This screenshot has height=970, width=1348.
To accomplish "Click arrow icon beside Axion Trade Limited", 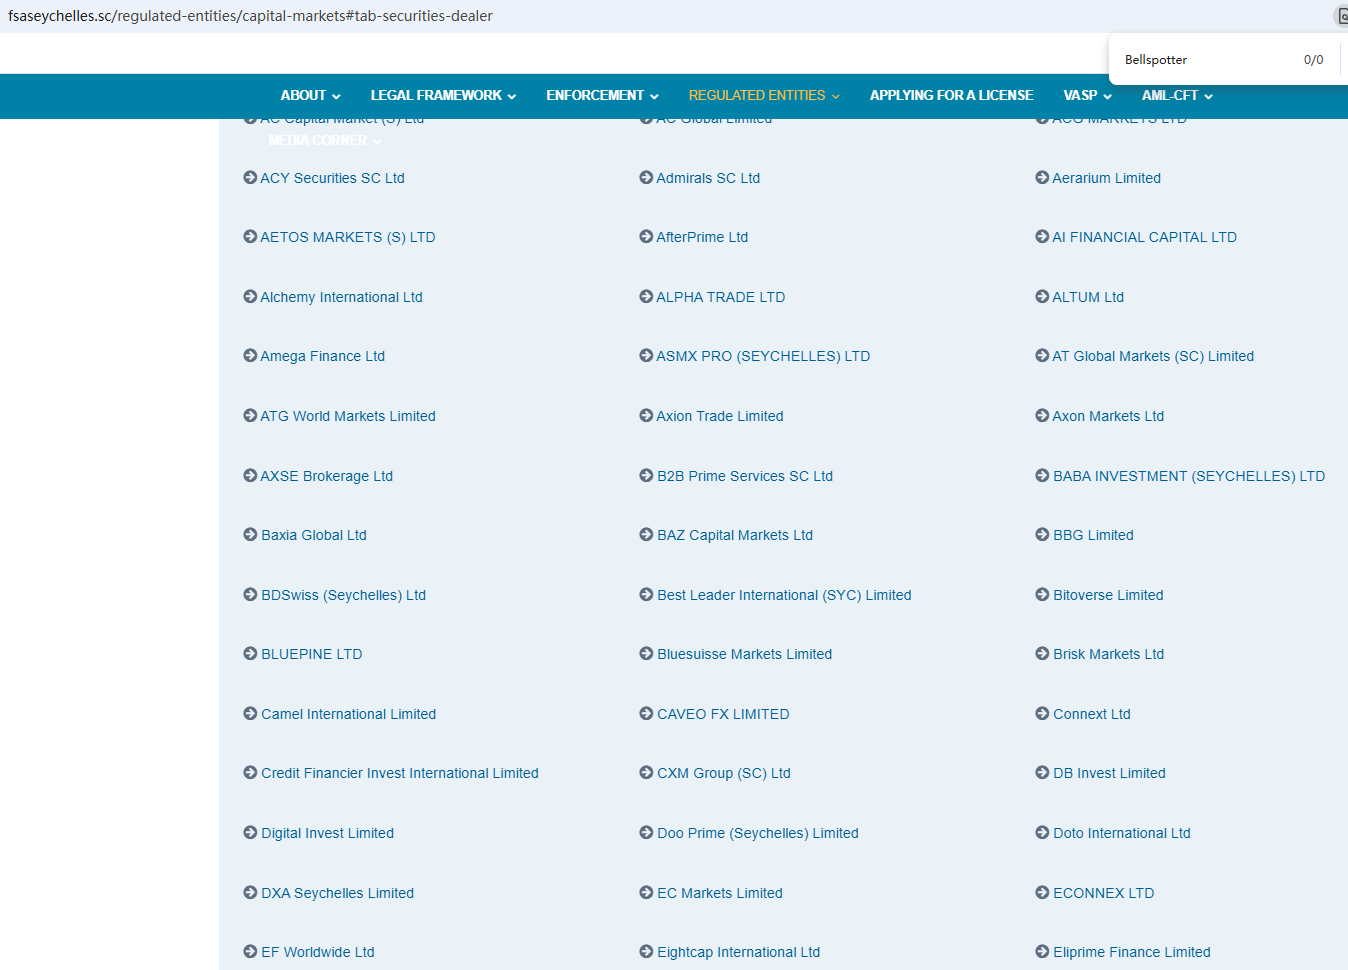I will 646,415.
